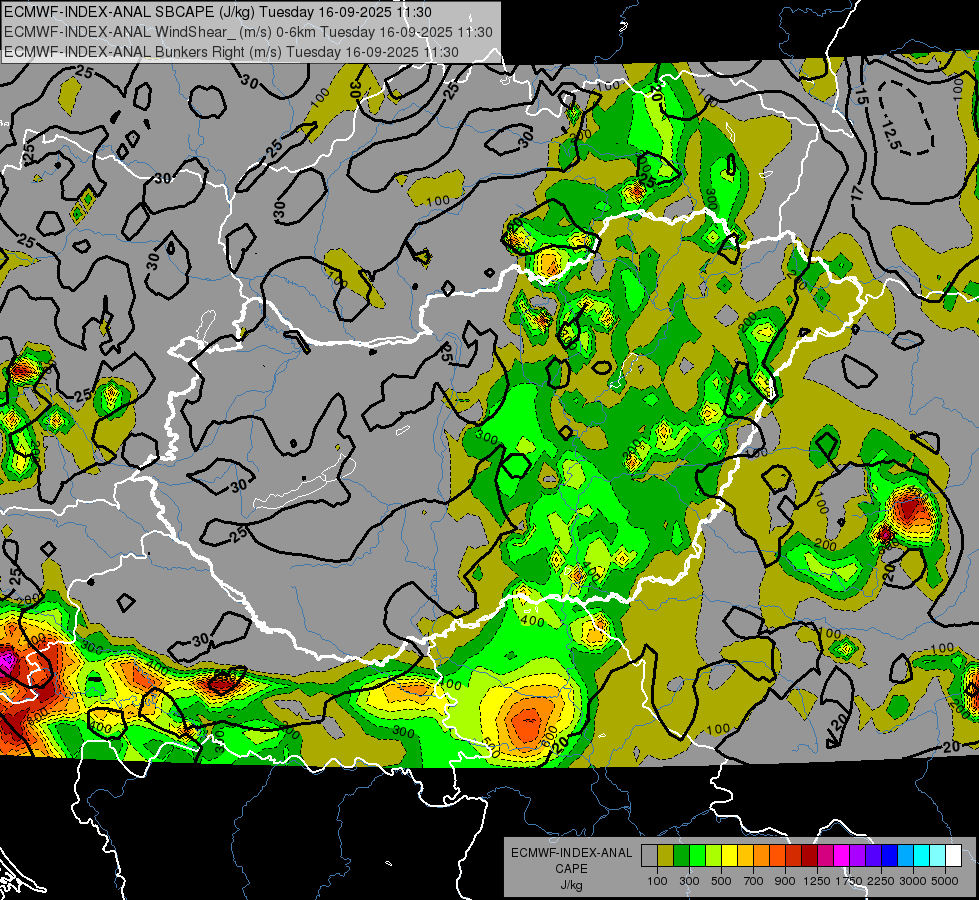Screen dimensions: 979x900
Task: Click the 300 tick label on legend scale
Action: 689,881
